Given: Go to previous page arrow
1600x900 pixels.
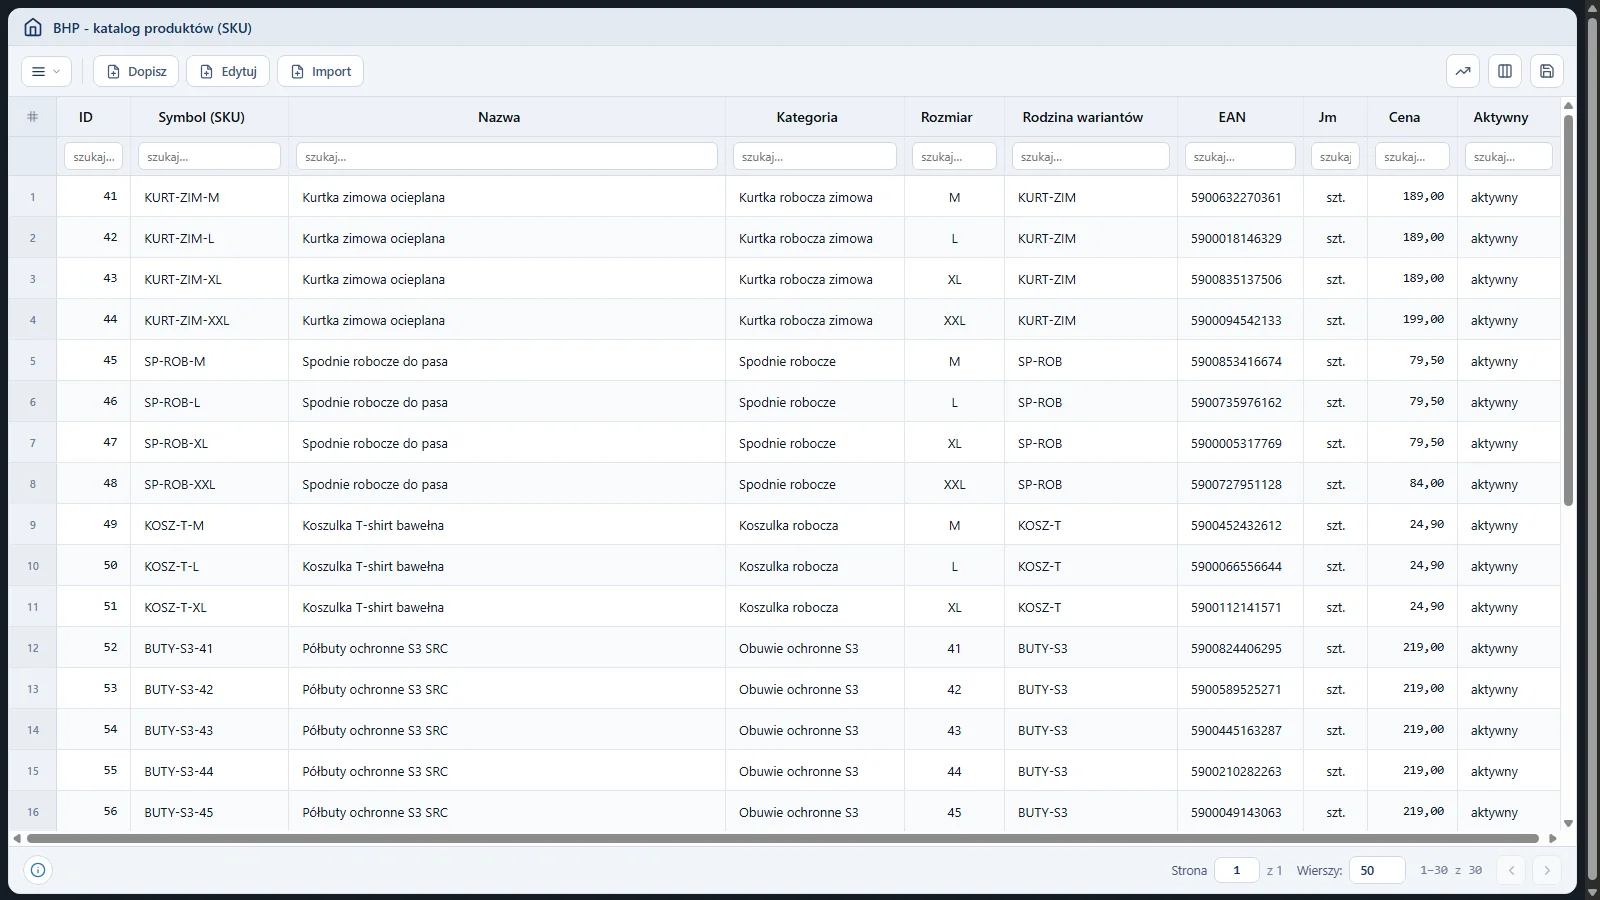Looking at the screenshot, I should tap(1512, 870).
